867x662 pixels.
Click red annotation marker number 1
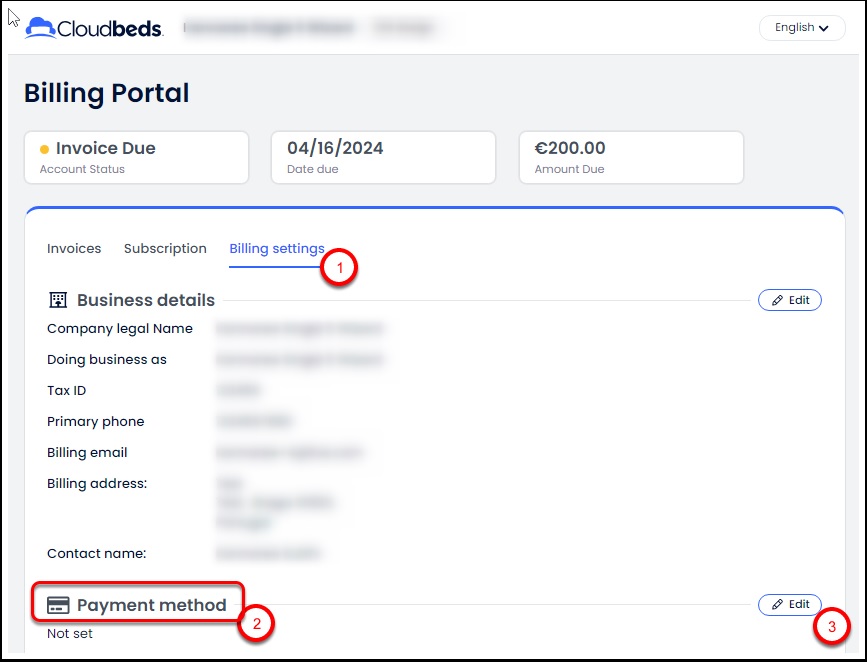click(340, 268)
